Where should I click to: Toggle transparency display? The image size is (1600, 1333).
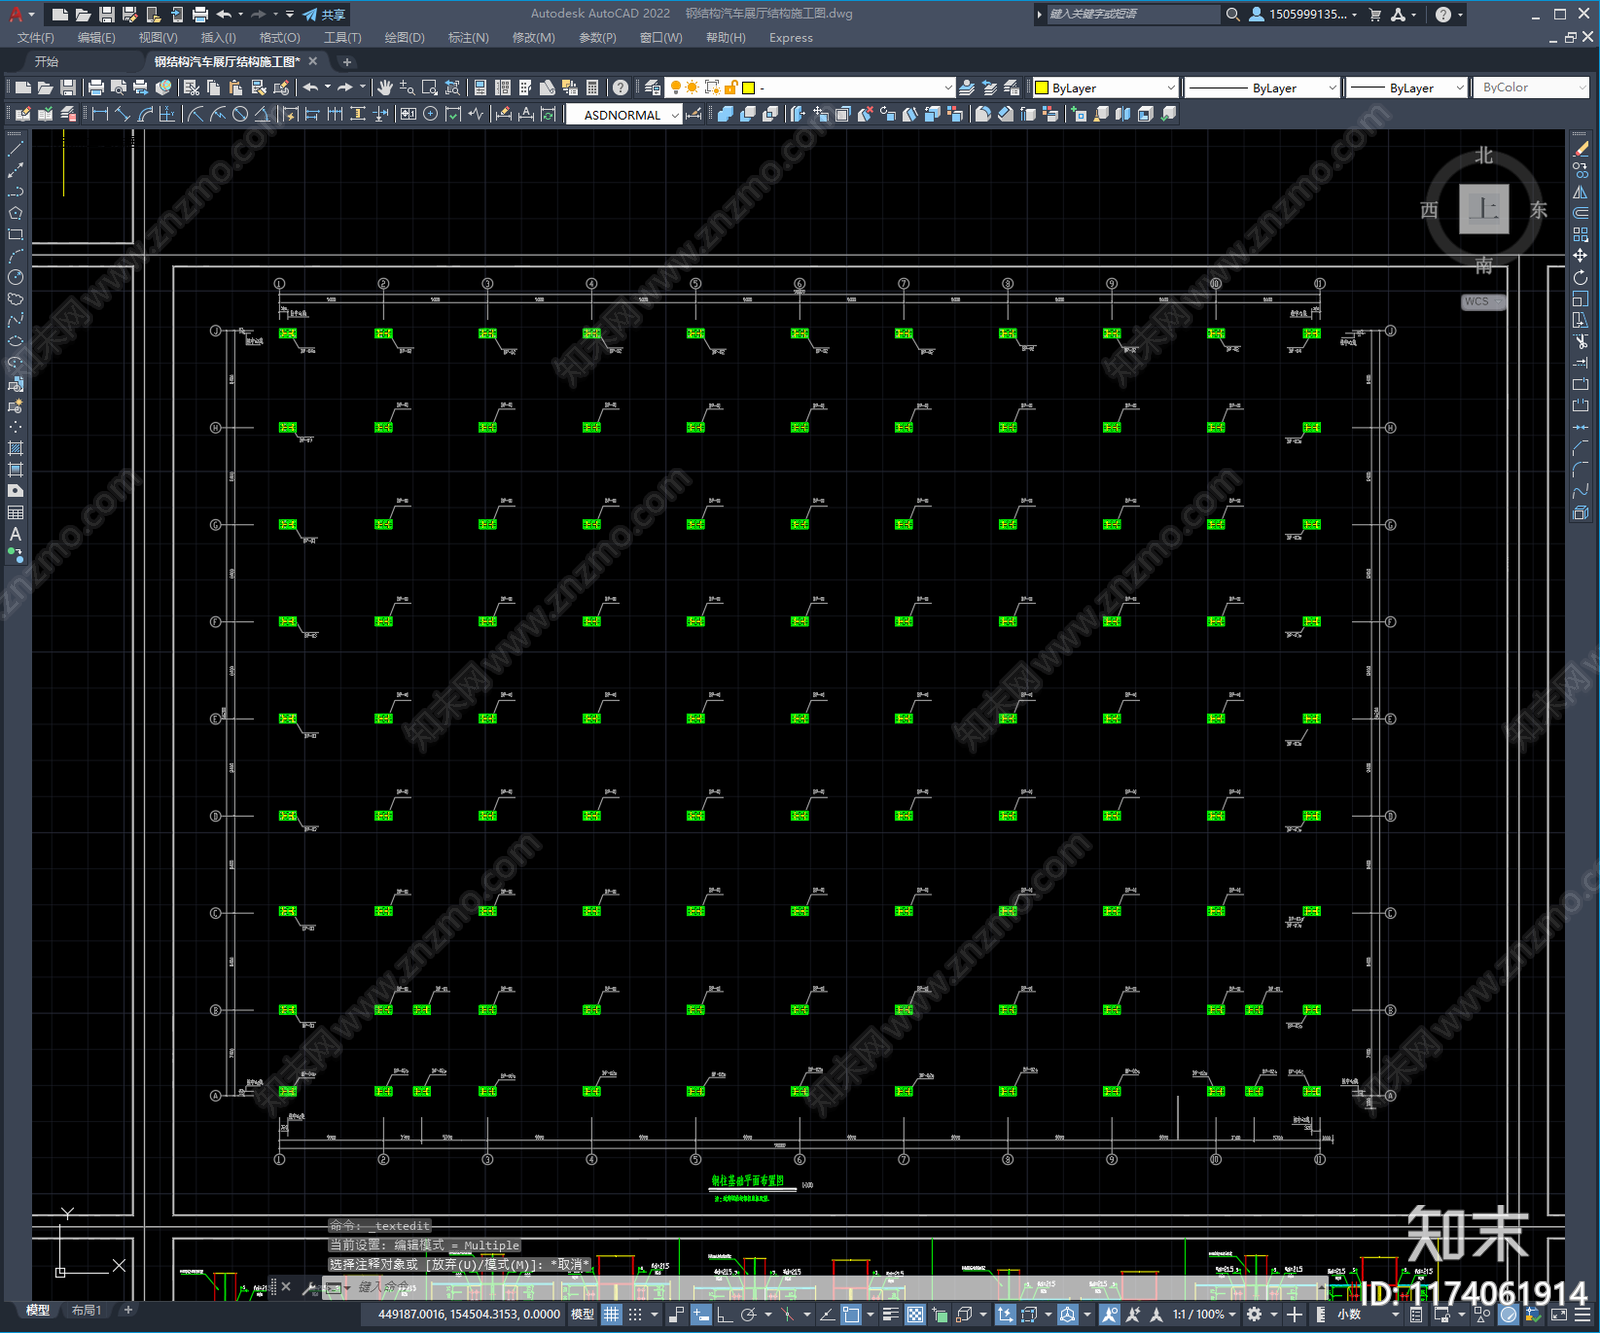click(x=914, y=1315)
